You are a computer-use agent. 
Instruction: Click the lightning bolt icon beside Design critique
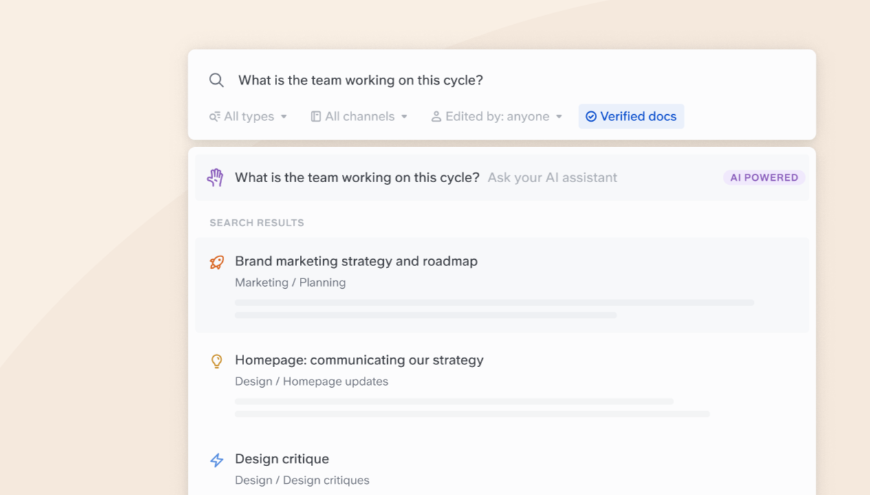217,460
